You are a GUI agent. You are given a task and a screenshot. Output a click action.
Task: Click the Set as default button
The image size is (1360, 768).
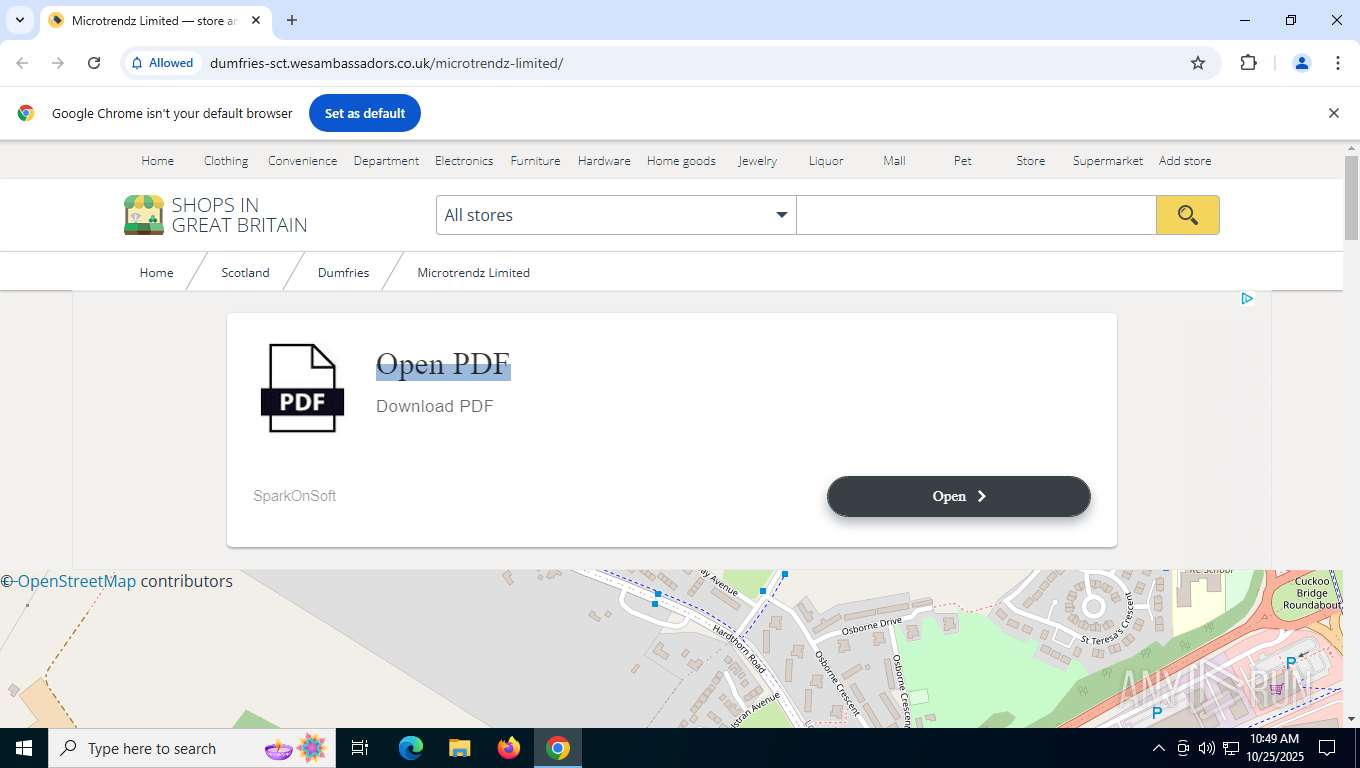click(x=365, y=113)
